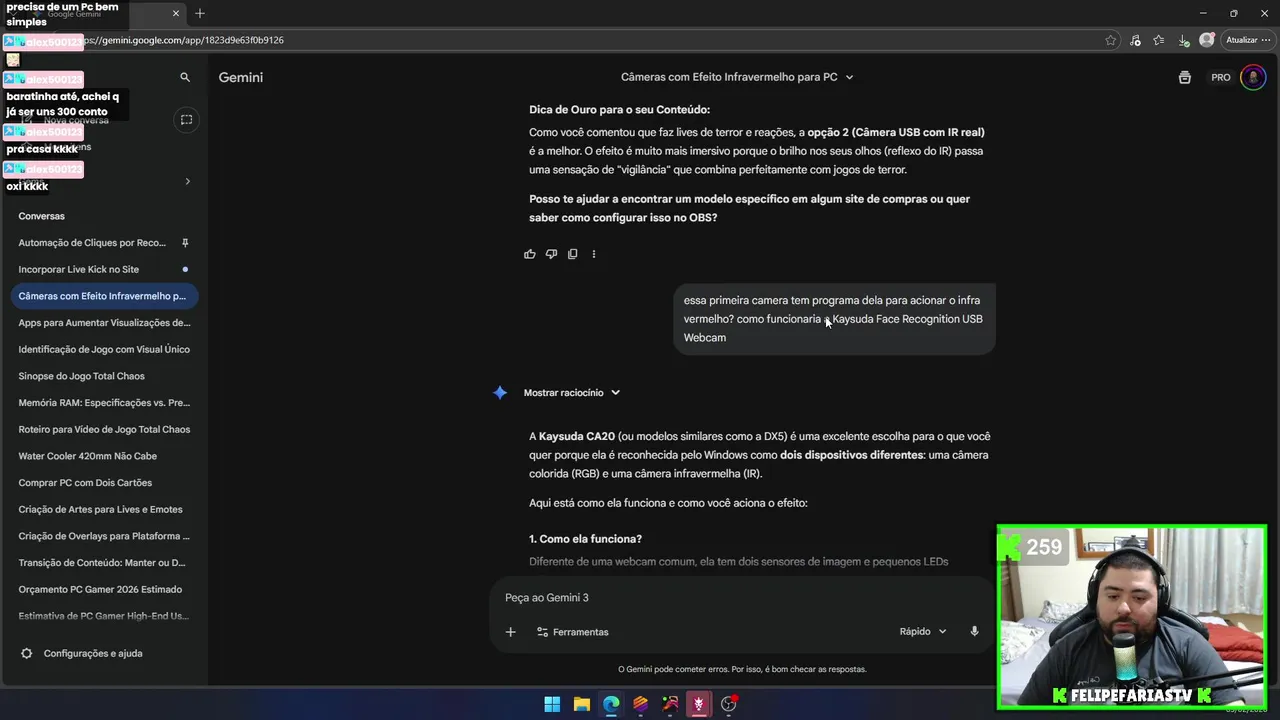Viewport: 1280px width, 720px height.
Task: Open the OBS Studio taskbar icon
Action: (x=729, y=704)
